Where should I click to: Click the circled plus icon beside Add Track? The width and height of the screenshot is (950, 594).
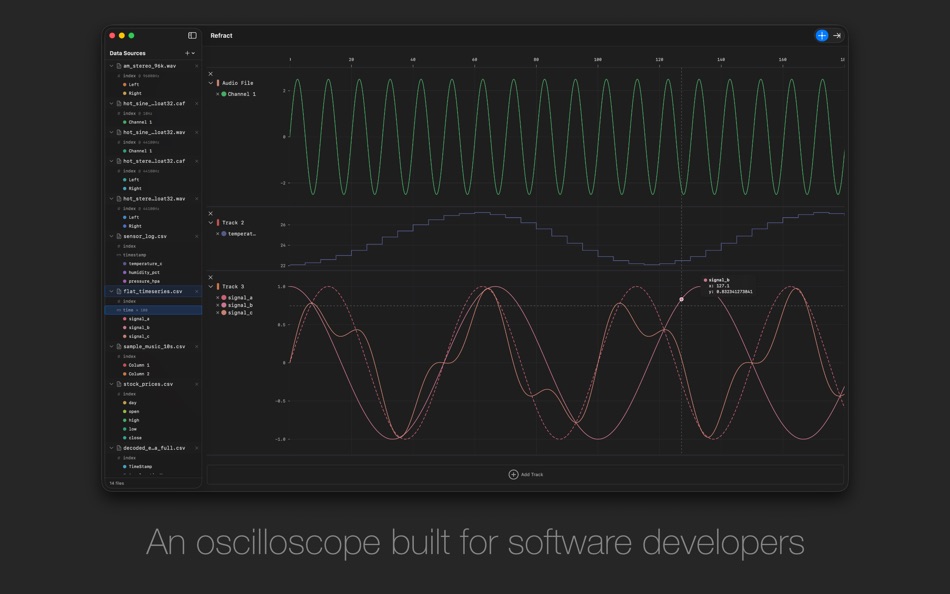(x=513, y=475)
